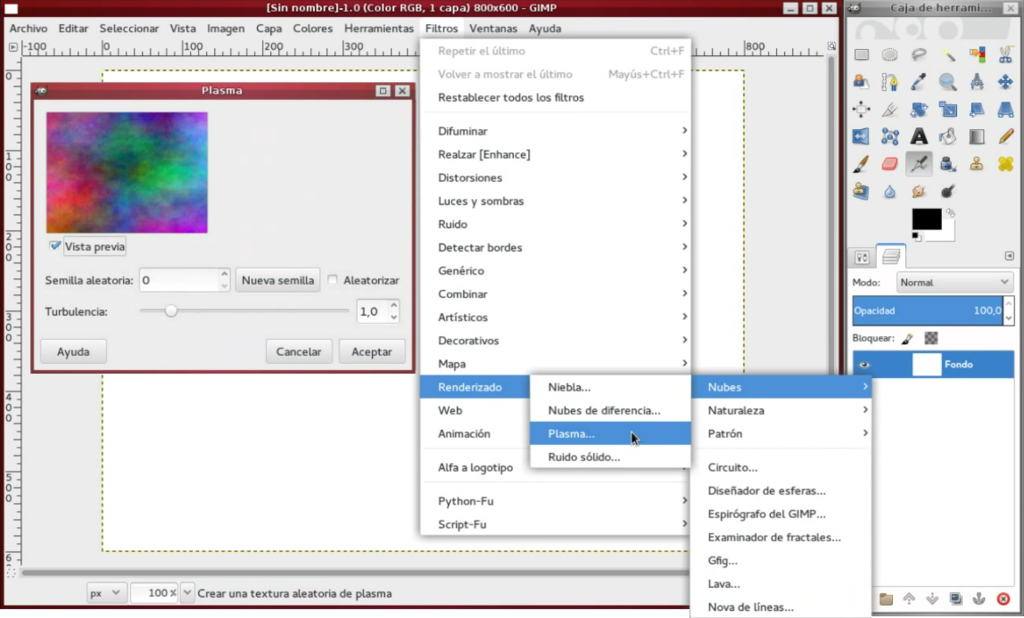Open the Archivo menu
Viewport: 1024px width, 618px height.
pos(28,28)
